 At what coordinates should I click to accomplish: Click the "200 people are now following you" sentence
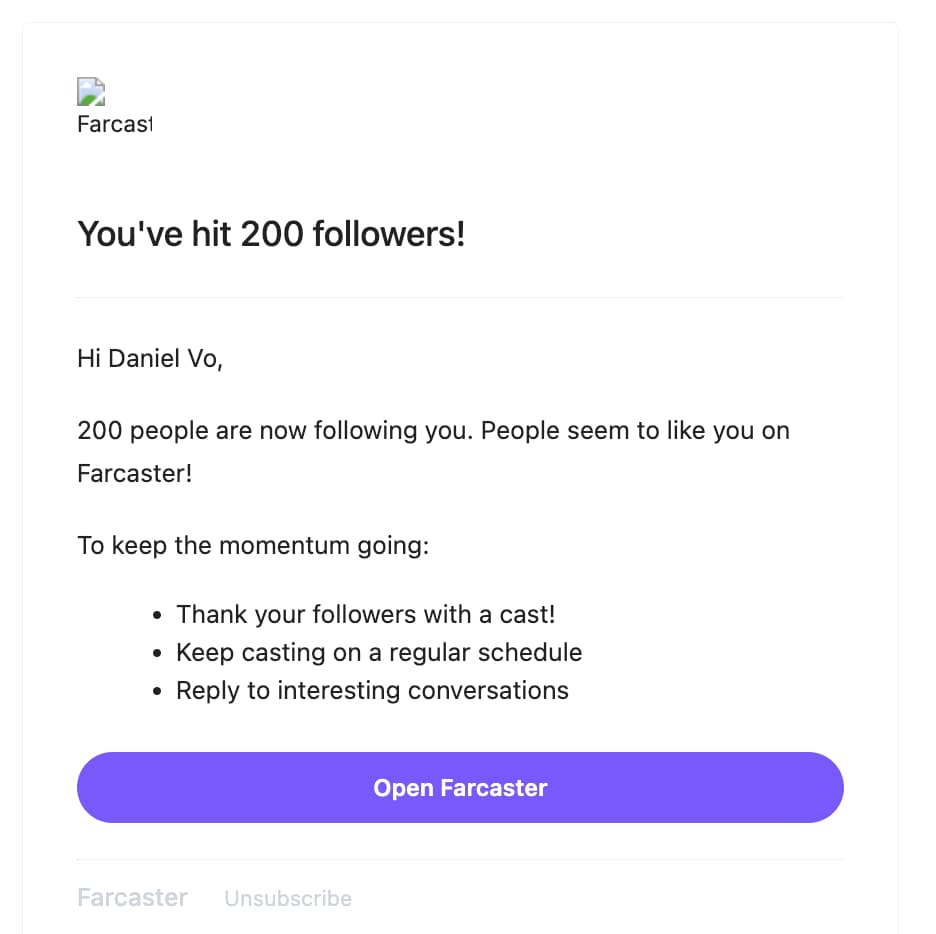[x=281, y=431]
